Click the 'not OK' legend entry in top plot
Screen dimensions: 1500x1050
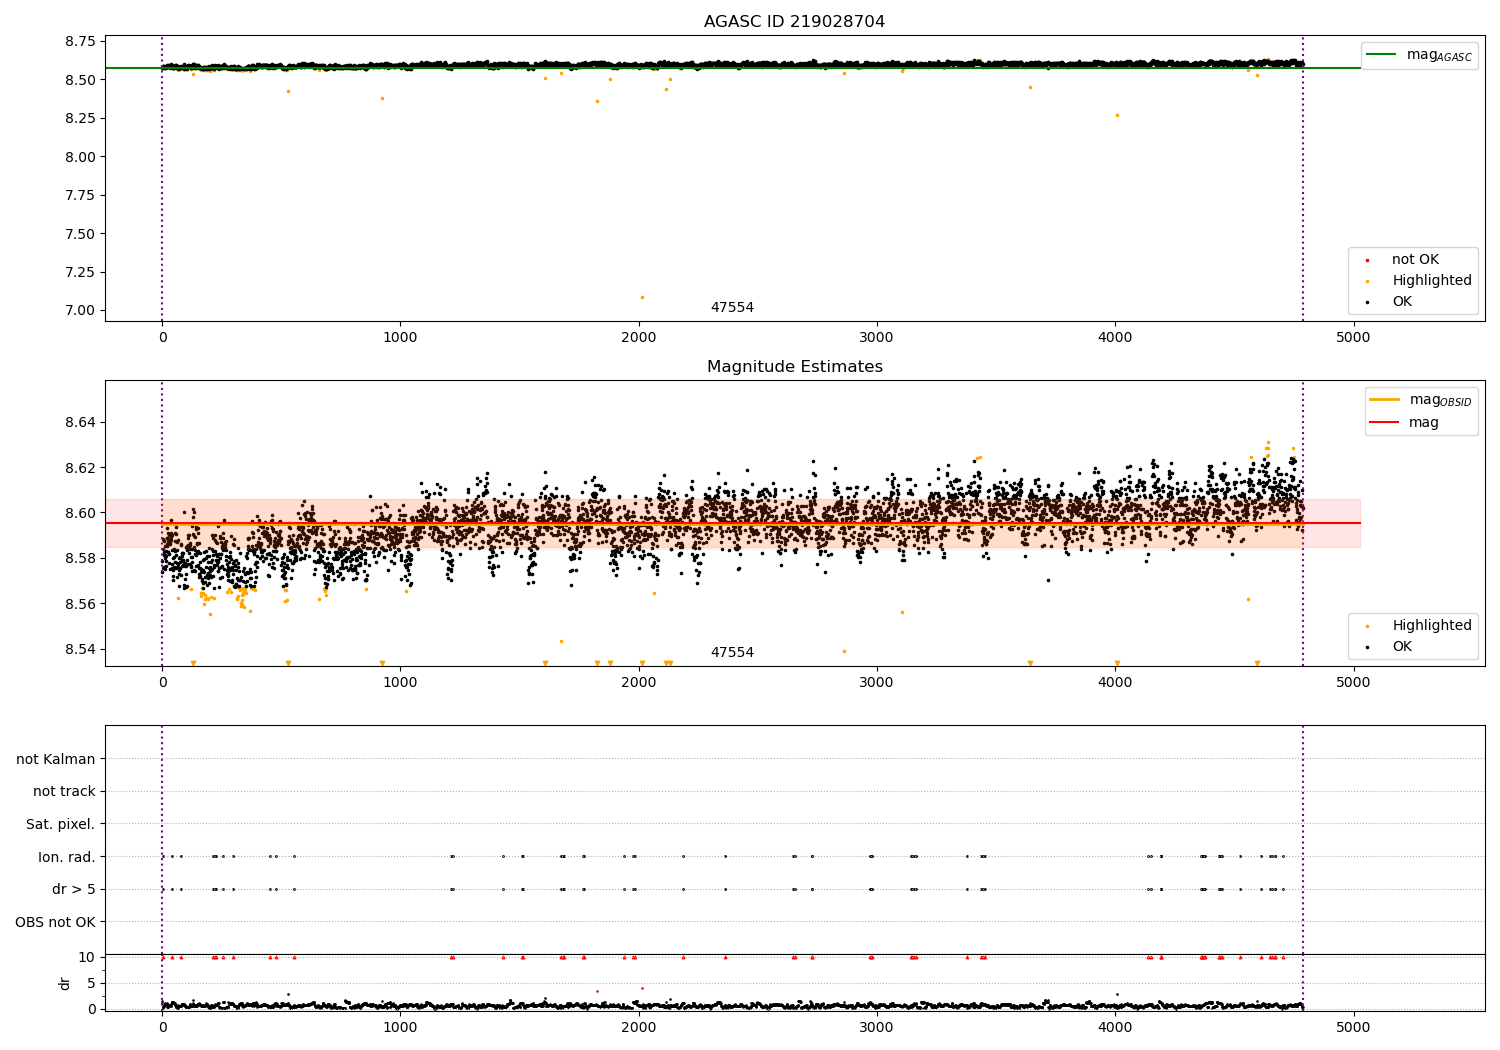click(x=1414, y=260)
